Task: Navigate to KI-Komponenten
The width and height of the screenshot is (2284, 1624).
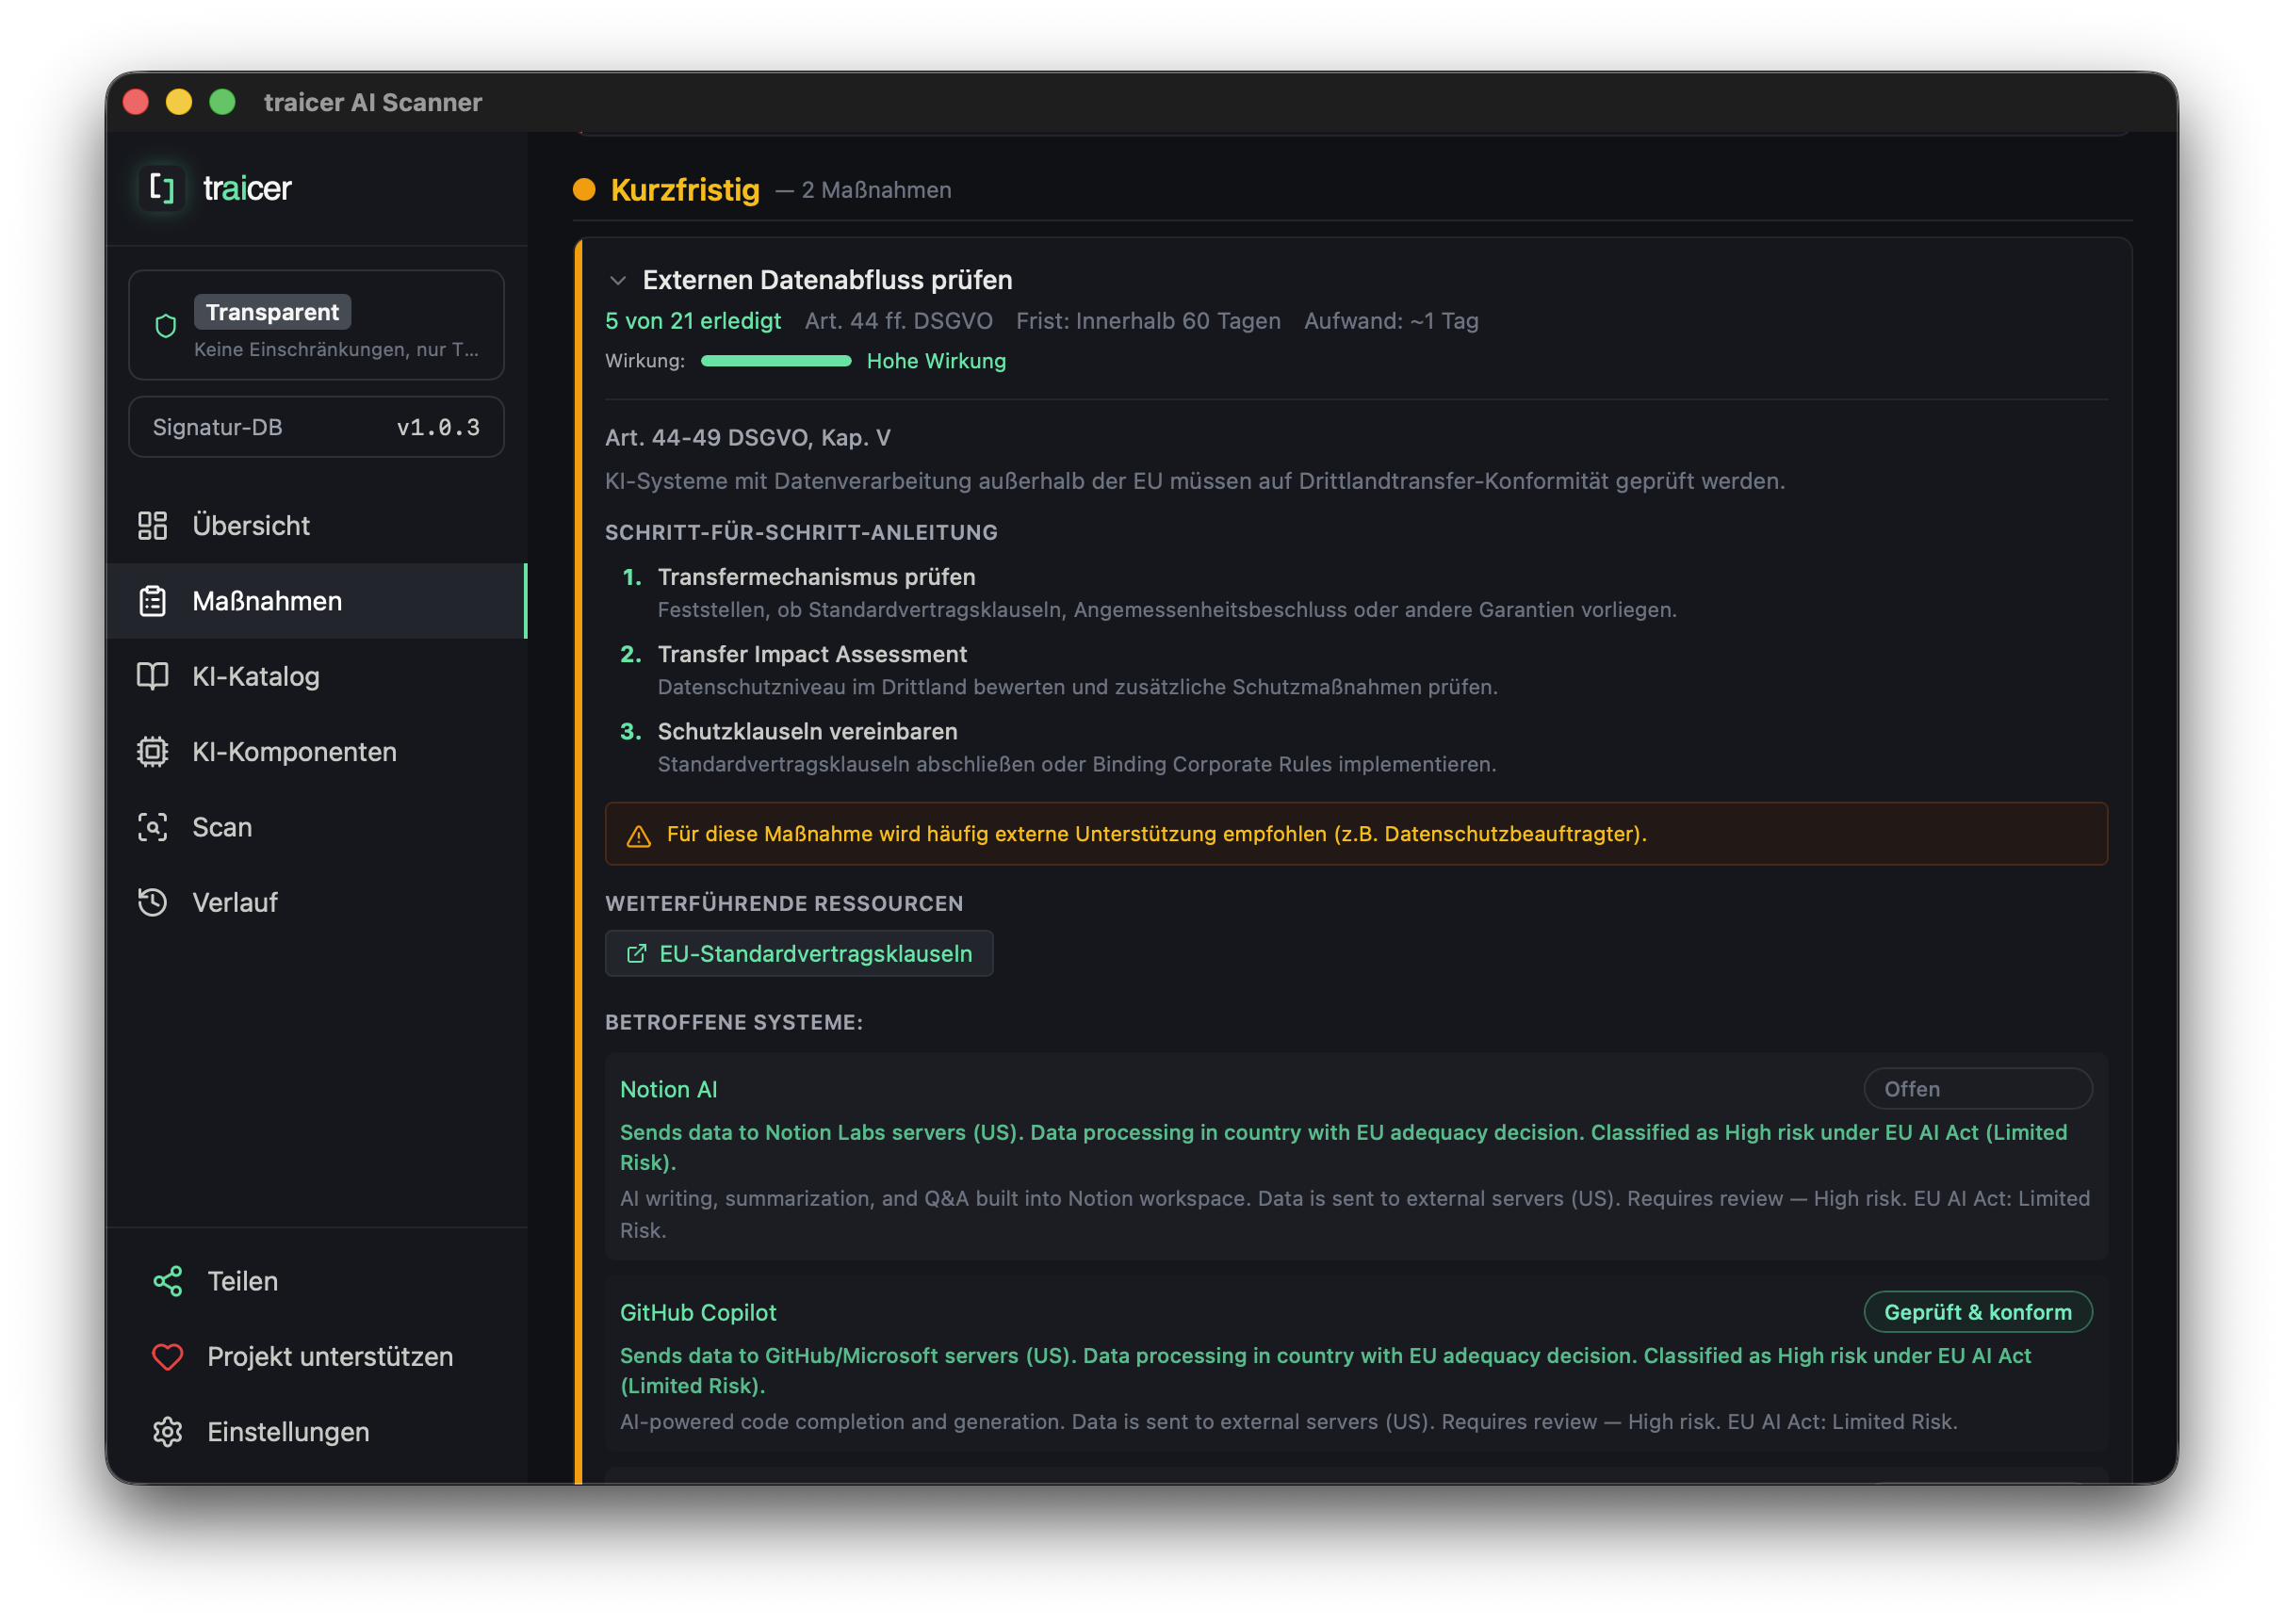Action: (316, 752)
